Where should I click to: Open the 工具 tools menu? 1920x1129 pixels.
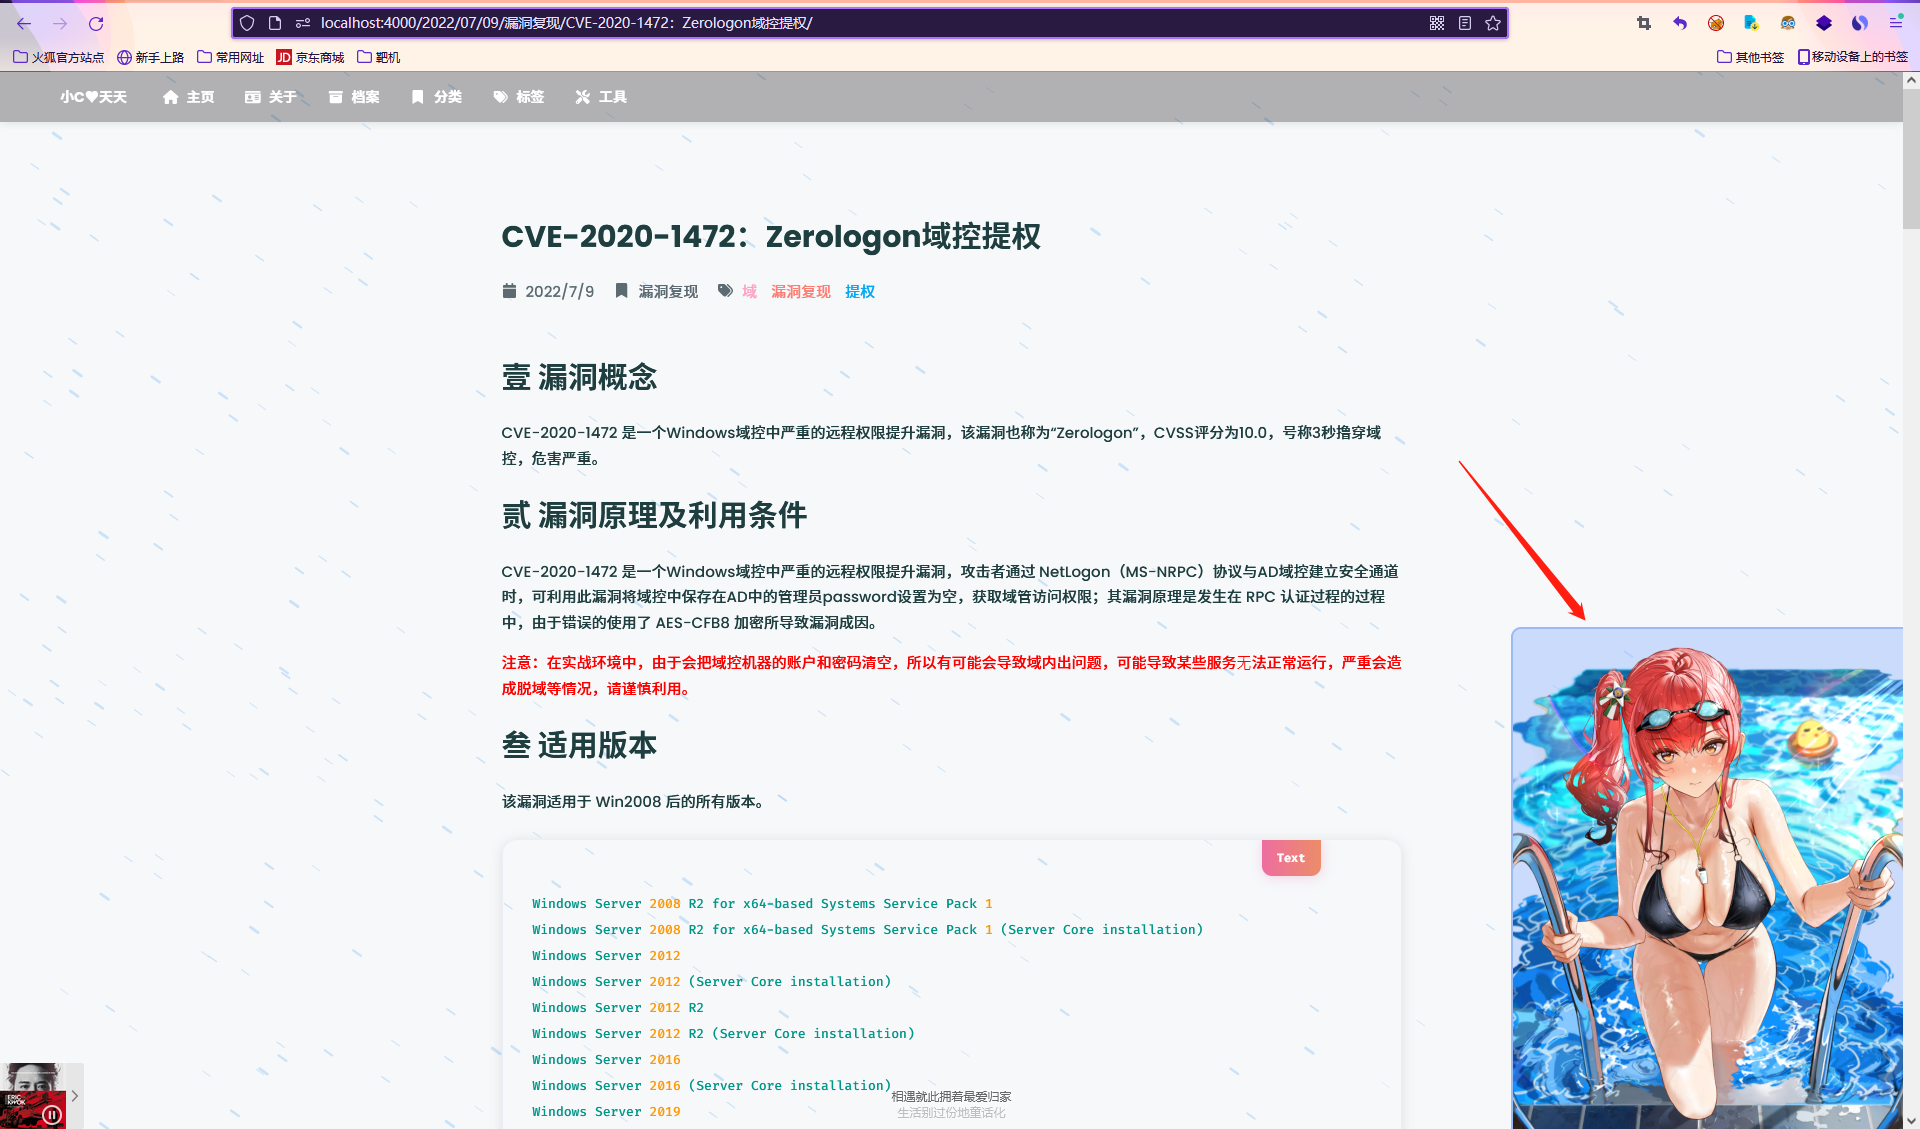coord(601,97)
